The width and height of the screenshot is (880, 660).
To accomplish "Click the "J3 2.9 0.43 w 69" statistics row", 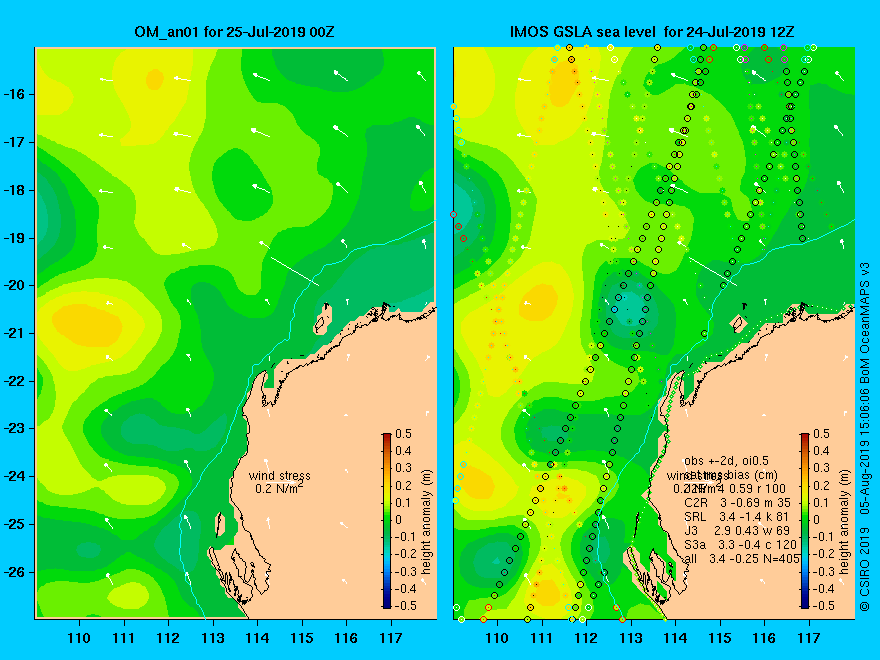I will click(737, 530).
